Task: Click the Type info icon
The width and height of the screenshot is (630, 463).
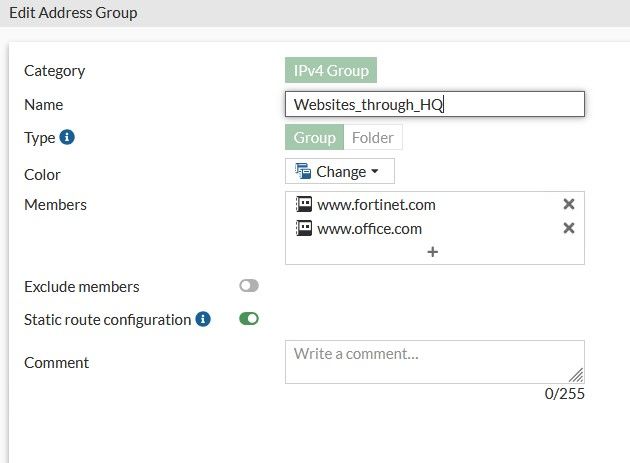Action: tap(67, 138)
